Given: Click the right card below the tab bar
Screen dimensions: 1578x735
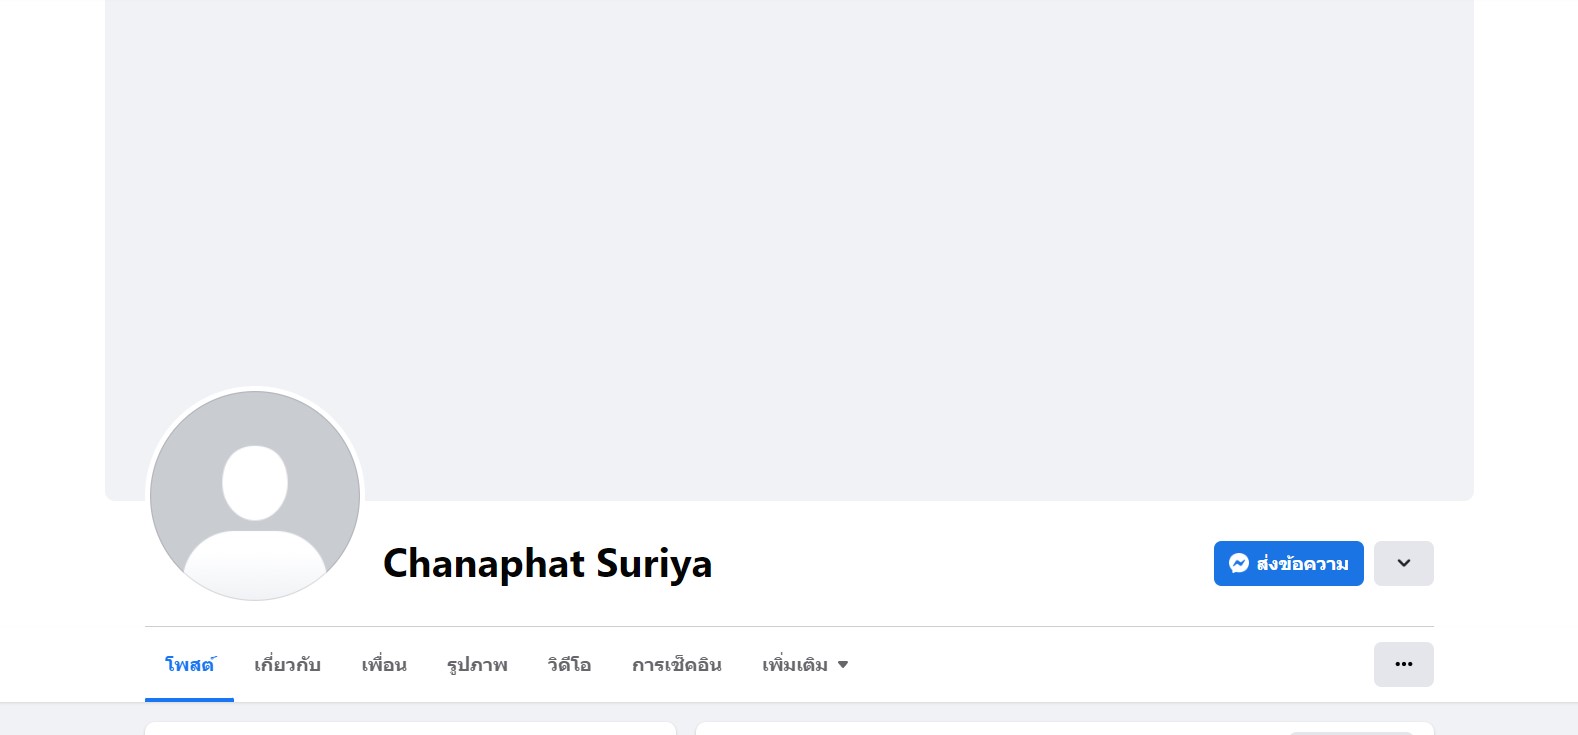Looking at the screenshot, I should tap(1064, 728).
